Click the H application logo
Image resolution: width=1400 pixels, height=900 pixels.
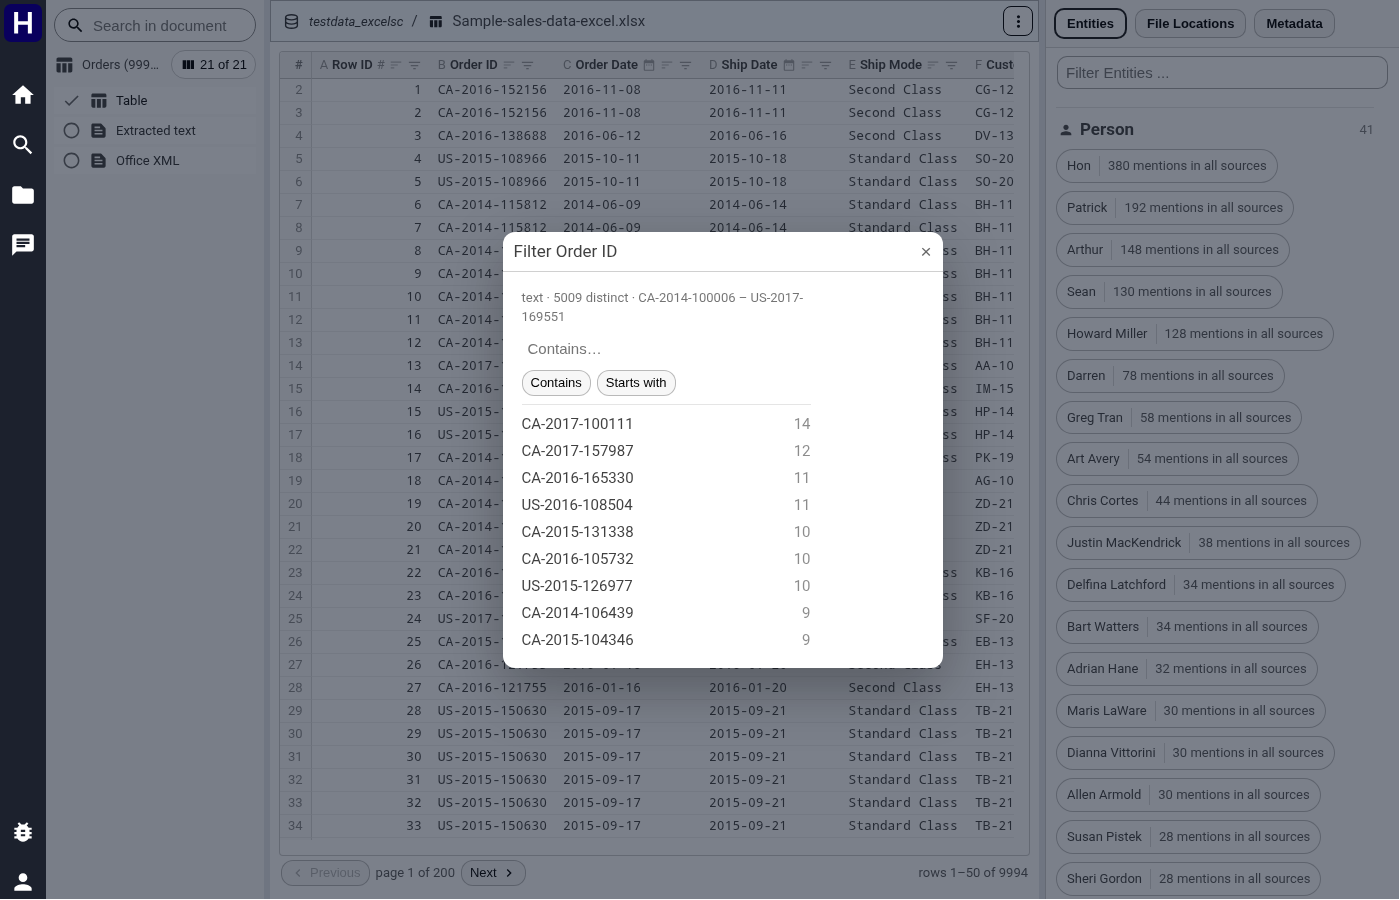coord(23,23)
